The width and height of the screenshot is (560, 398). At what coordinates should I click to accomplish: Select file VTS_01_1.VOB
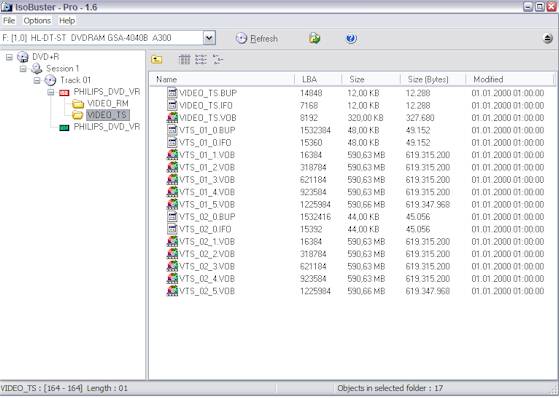click(x=207, y=155)
